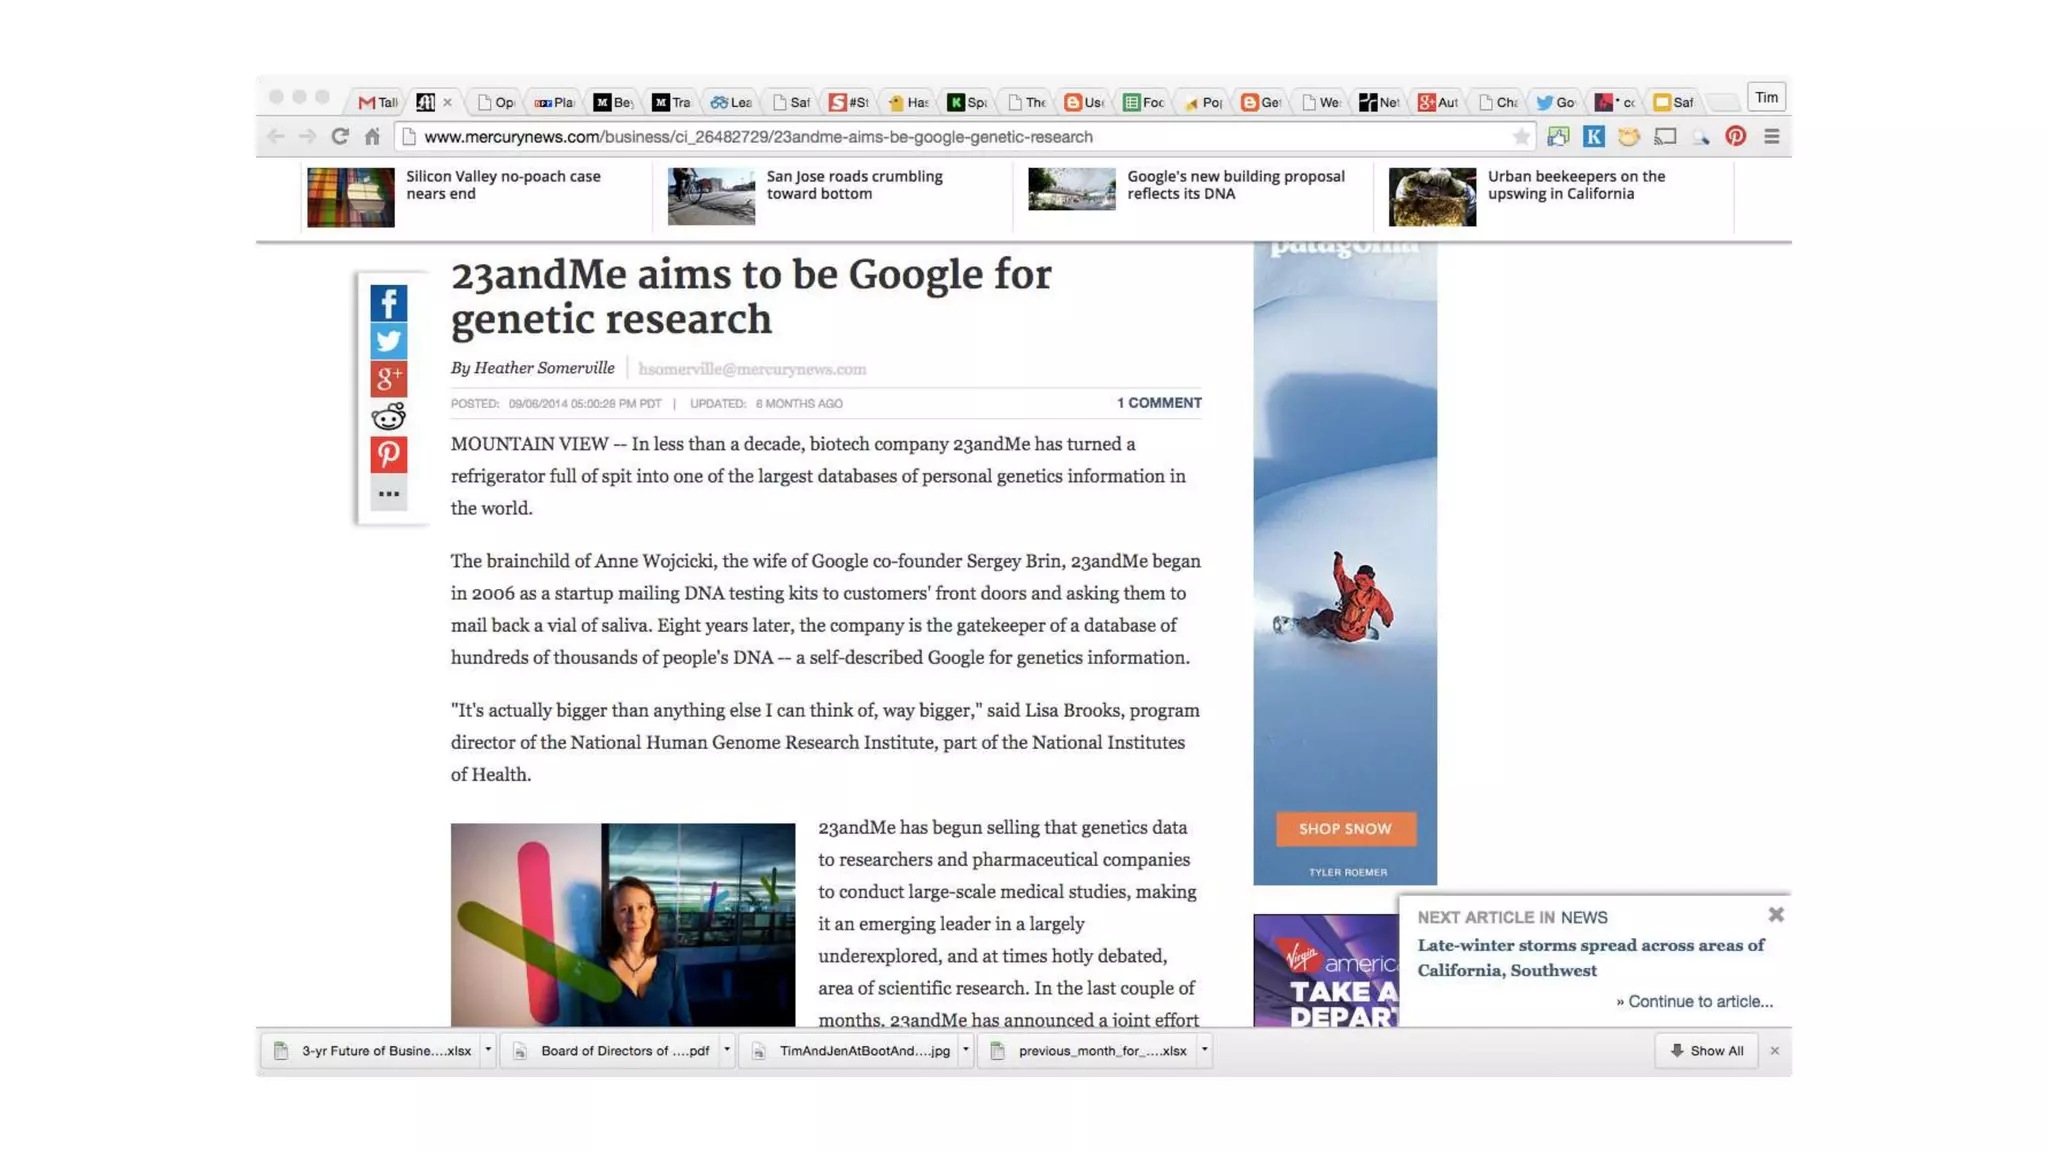Switch to the Gmail tab
Viewport: 2048px width, 1152px height.
(x=377, y=102)
